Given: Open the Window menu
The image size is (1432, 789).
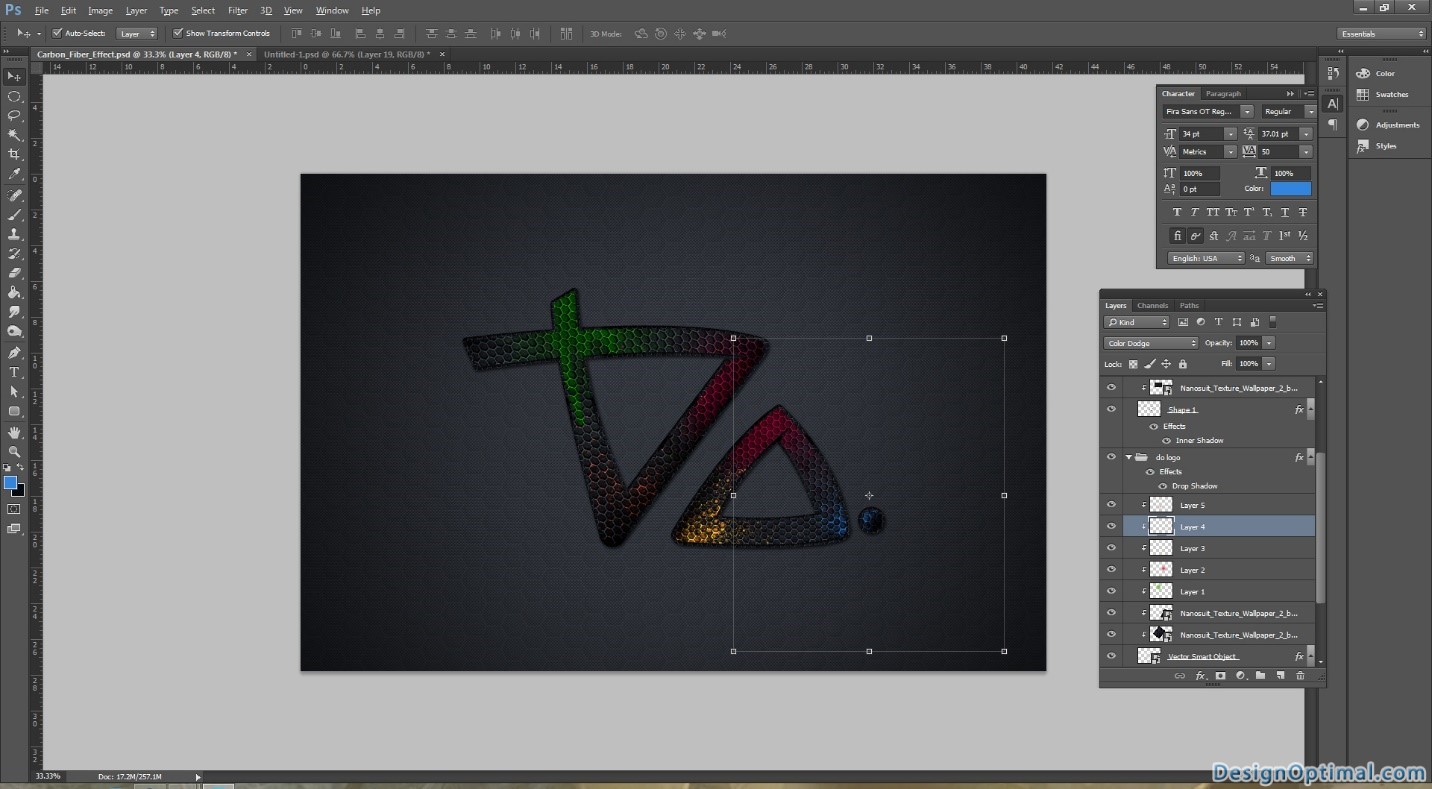Looking at the screenshot, I should point(332,10).
